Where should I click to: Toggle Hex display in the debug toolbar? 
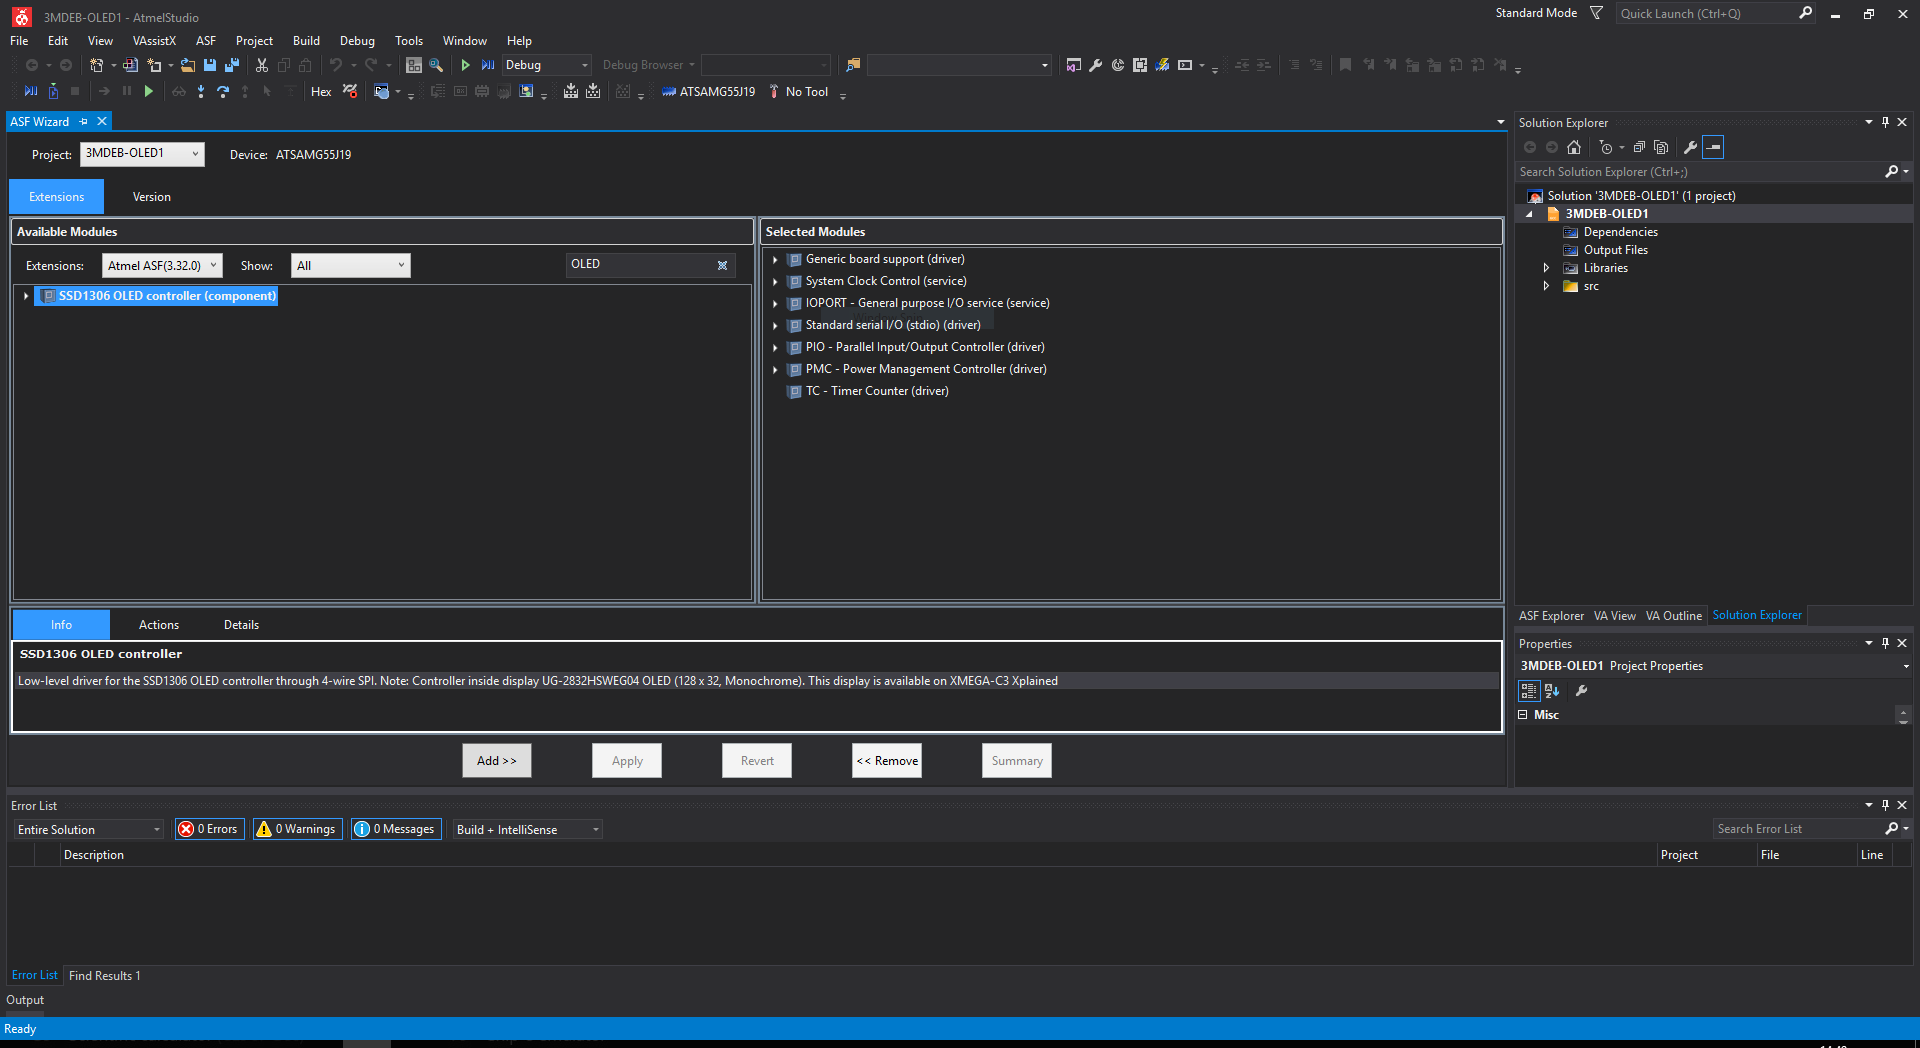(x=321, y=92)
